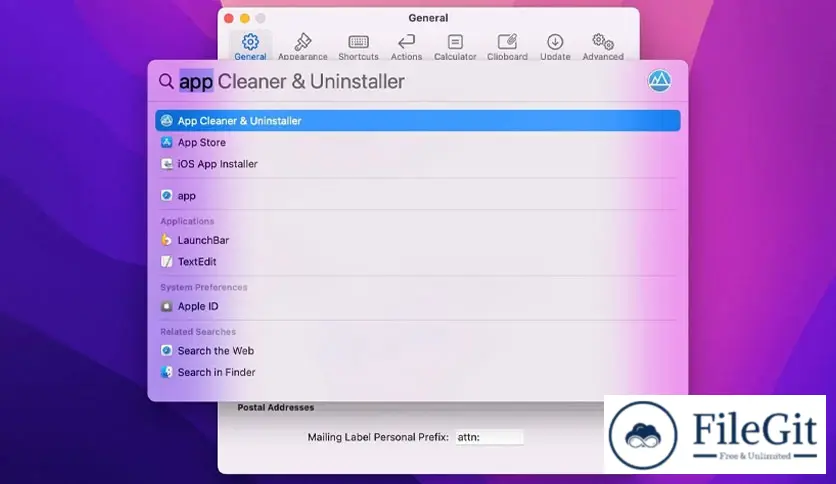Open the Calculator preferences tab

455,47
